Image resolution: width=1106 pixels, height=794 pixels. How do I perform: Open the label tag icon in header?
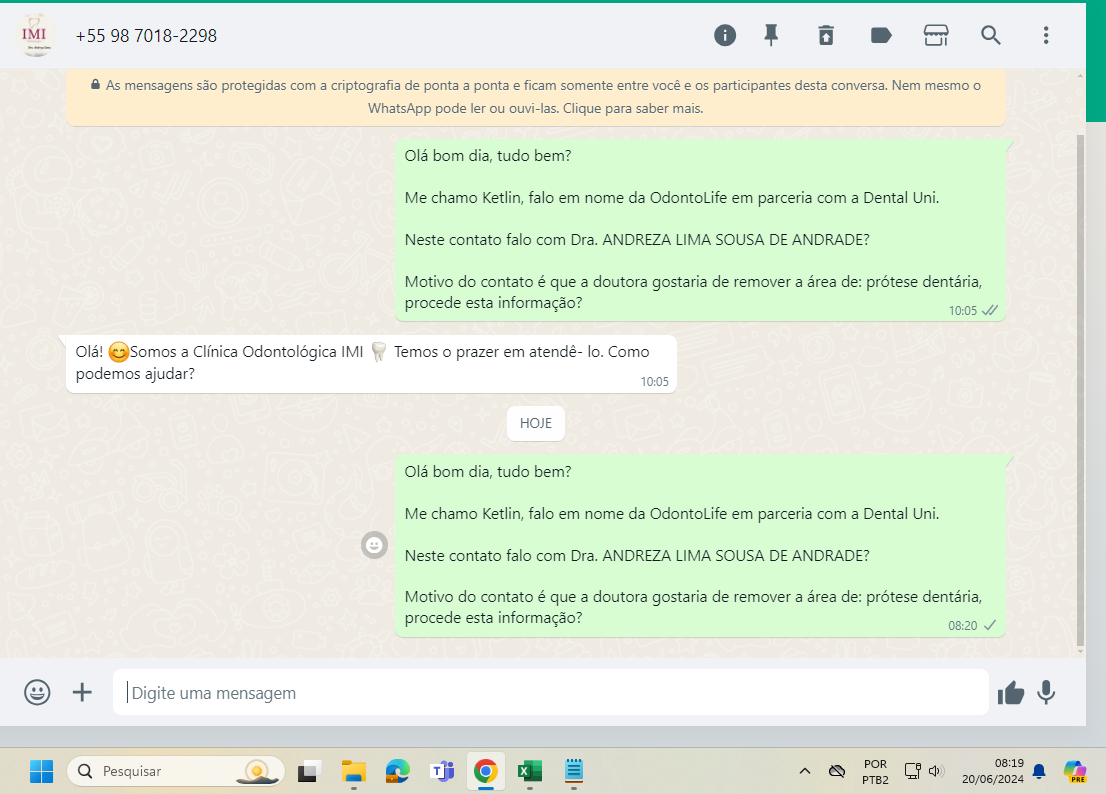click(x=881, y=35)
